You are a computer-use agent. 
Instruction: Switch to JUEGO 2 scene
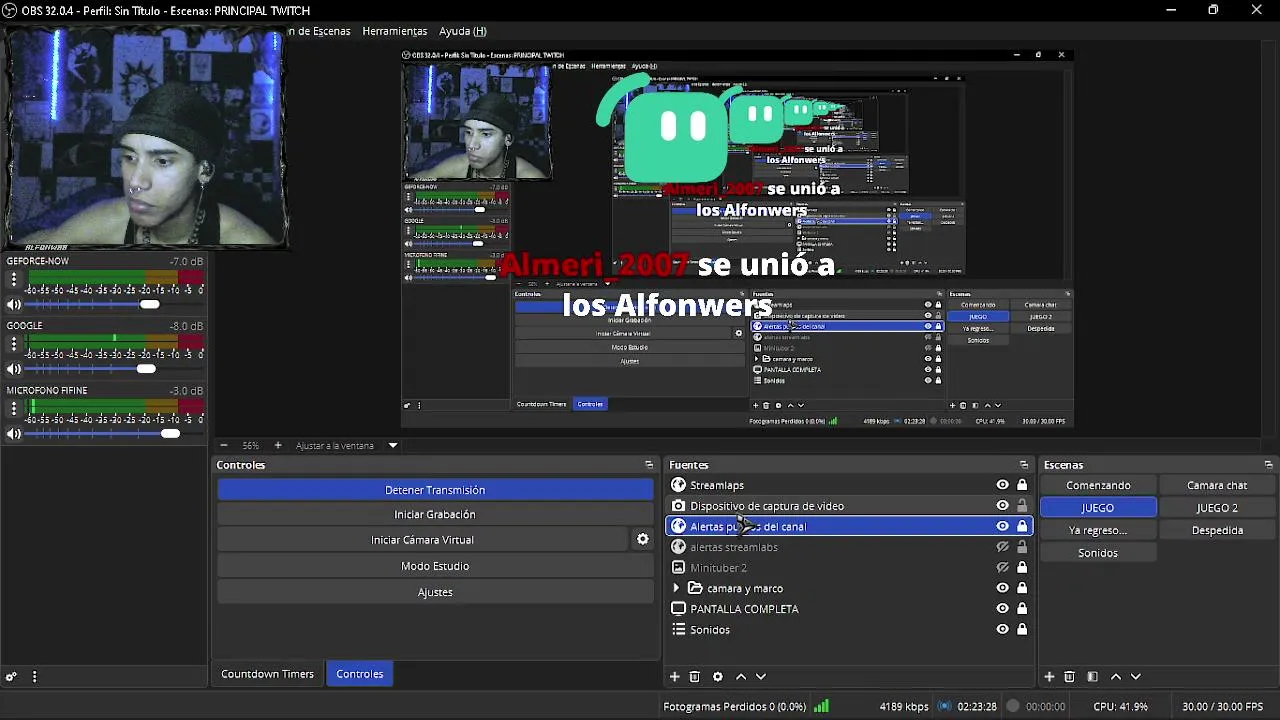[1217, 508]
